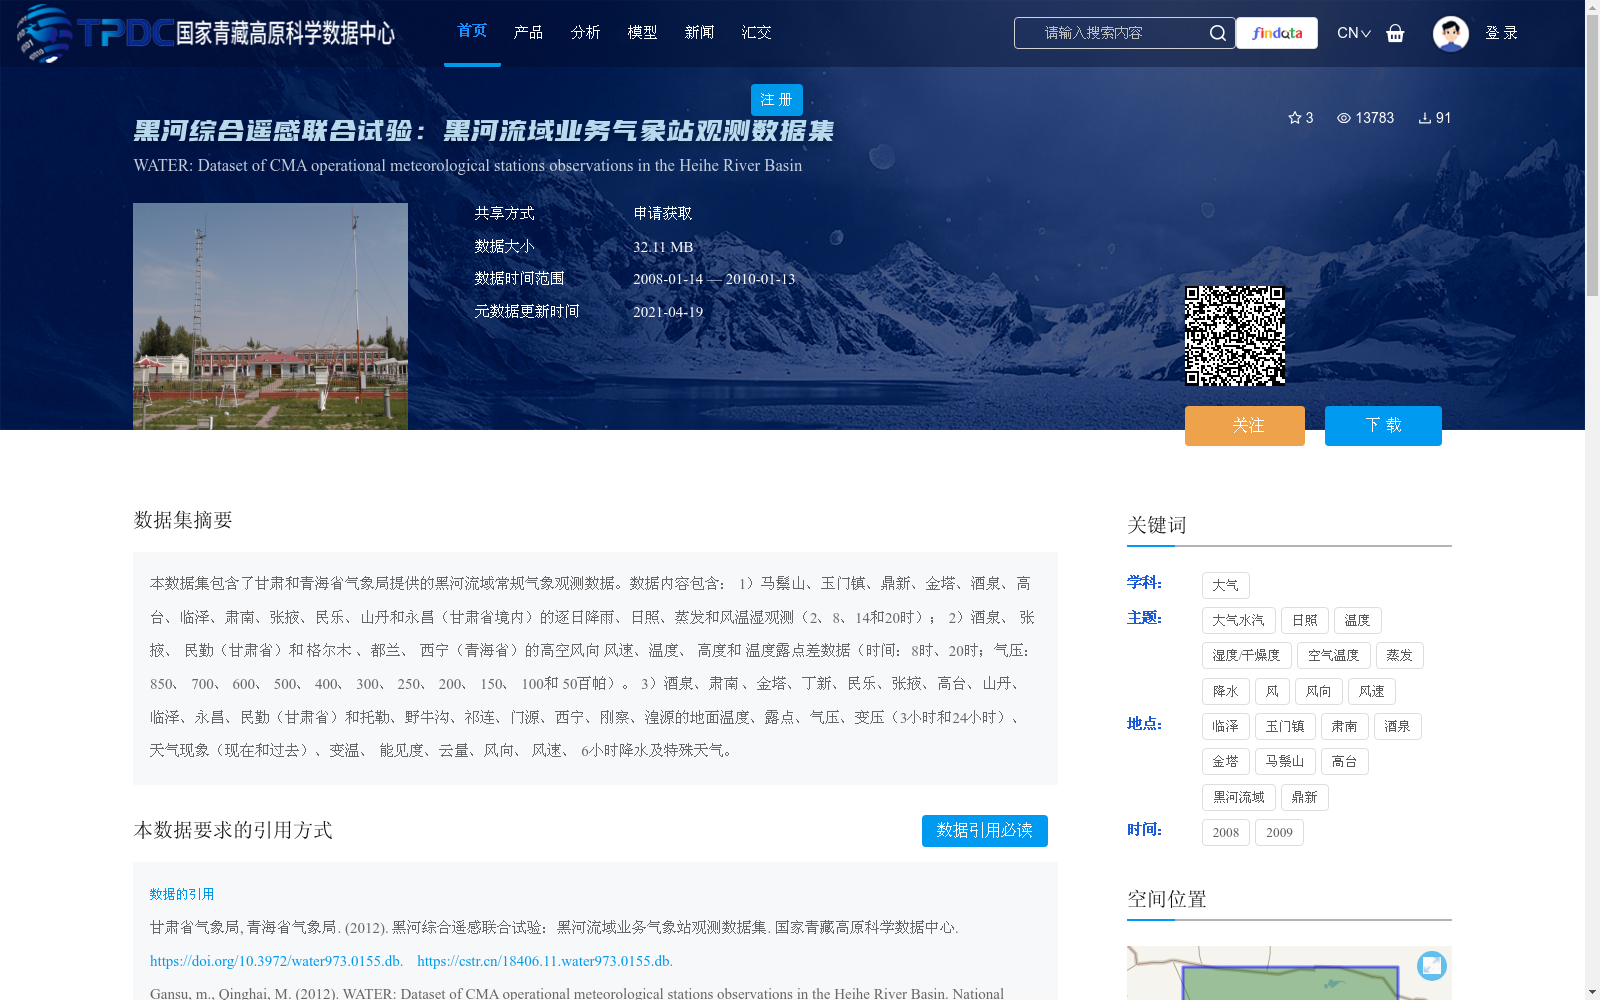Click the 金塔 location tag
This screenshot has width=1600, height=1000.
pyautogui.click(x=1226, y=761)
